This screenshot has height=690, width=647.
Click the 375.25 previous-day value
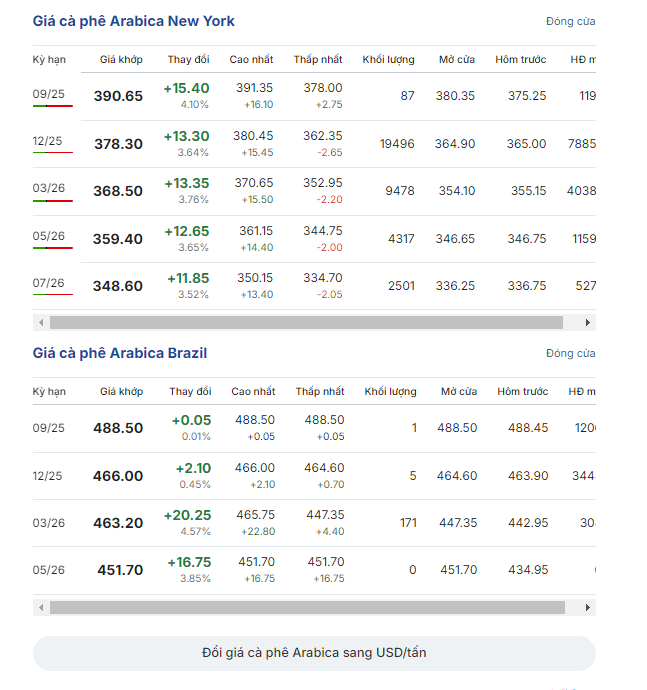tap(527, 96)
